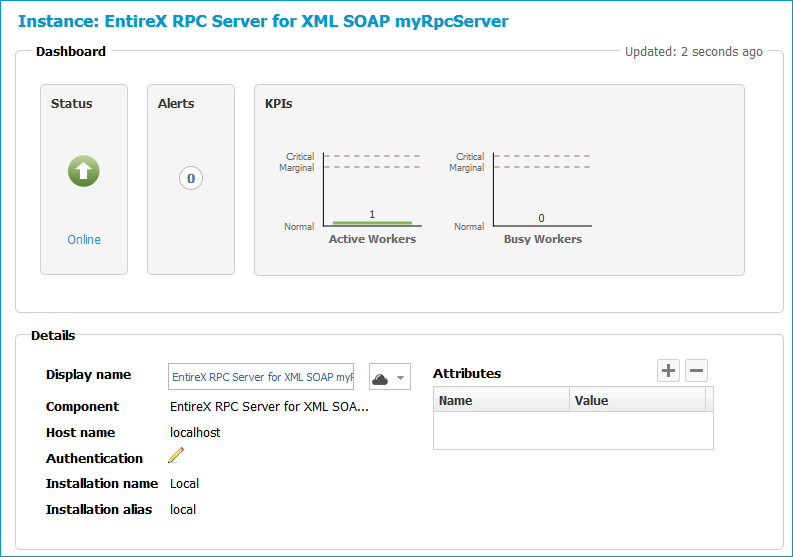Click the green Online status arrow icon

(83, 171)
